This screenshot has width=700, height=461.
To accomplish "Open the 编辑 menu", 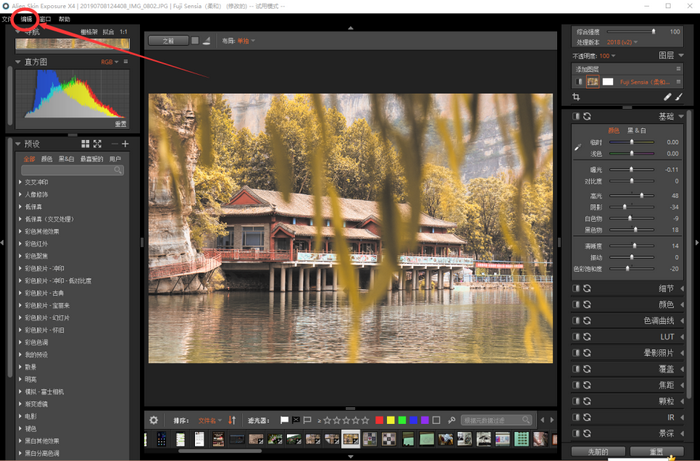I will tap(27, 19).
